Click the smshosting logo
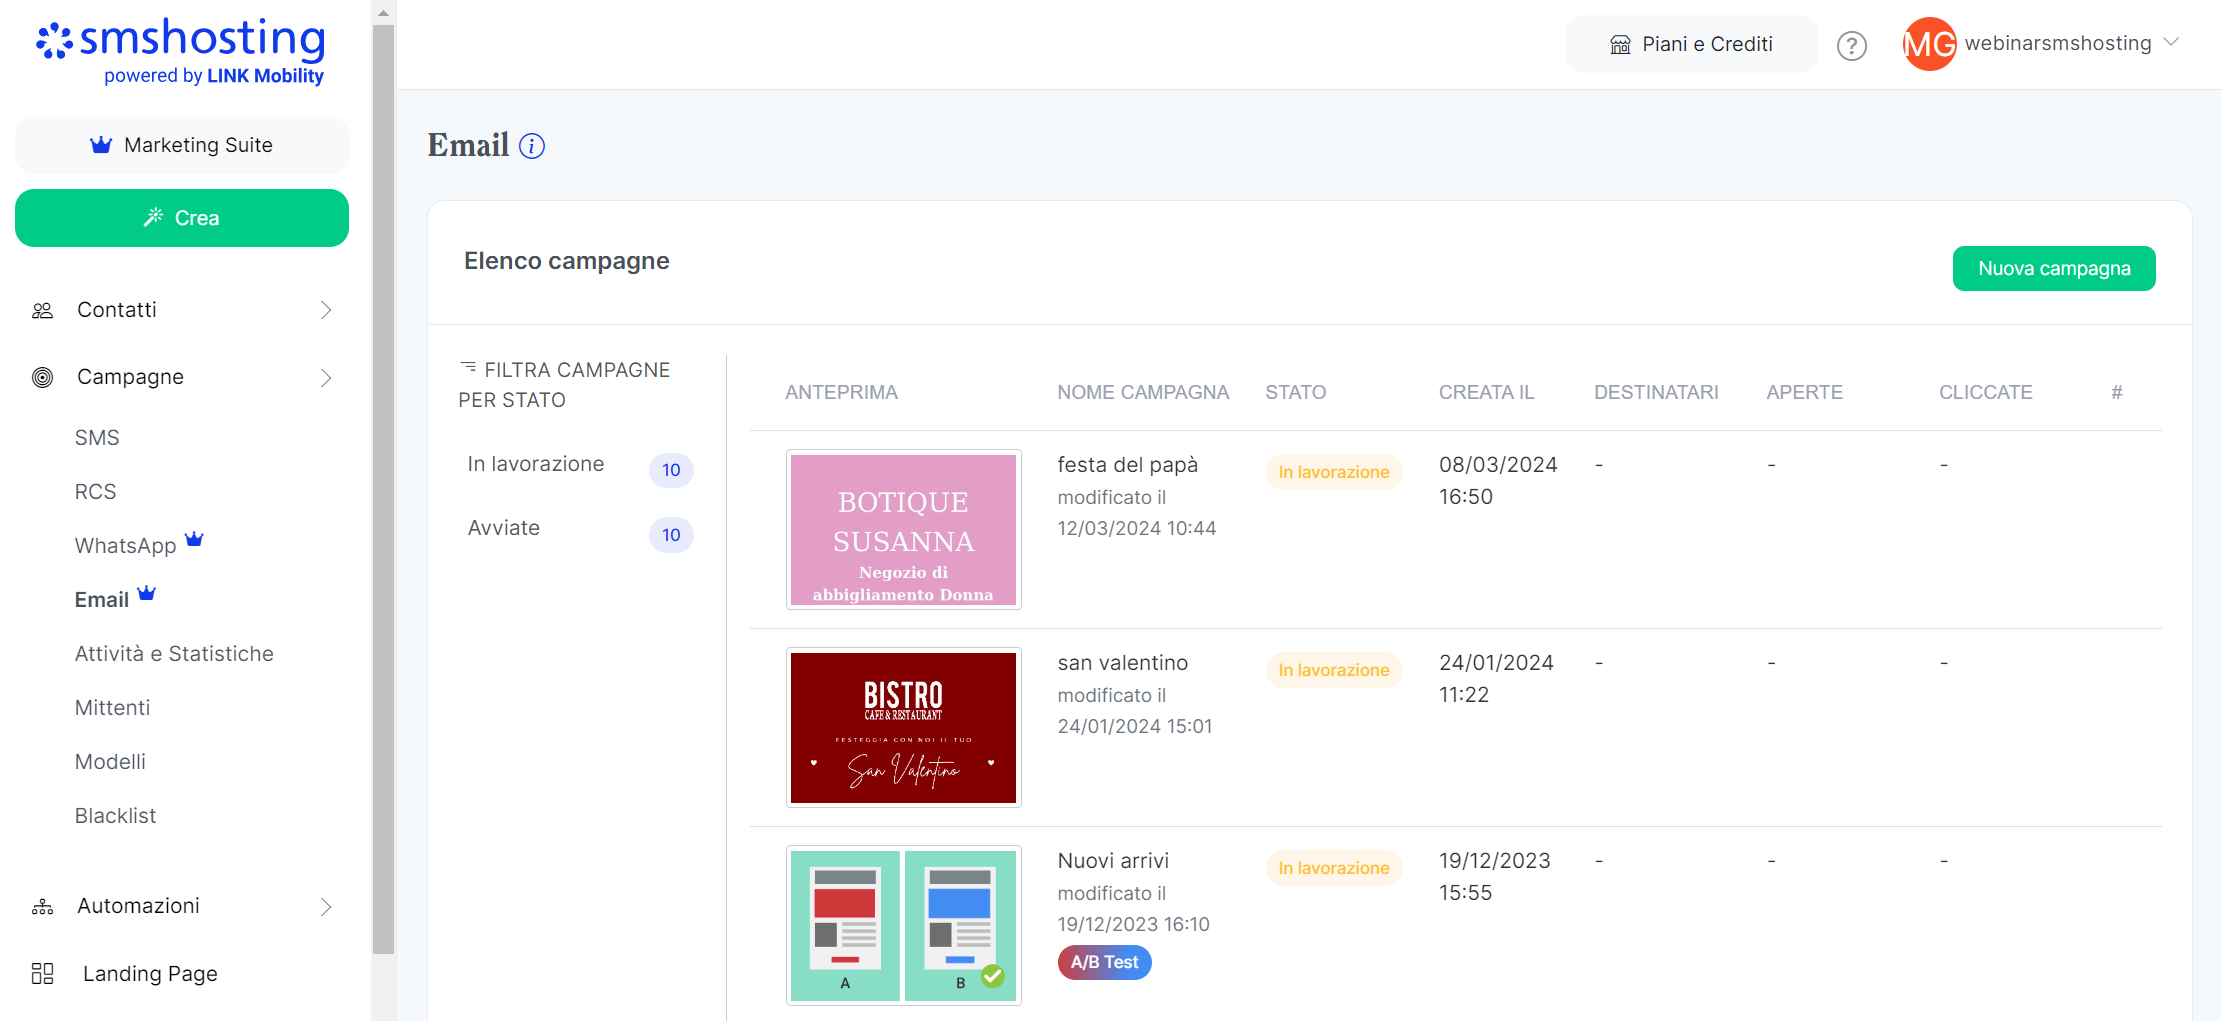2221x1021 pixels. [x=181, y=52]
